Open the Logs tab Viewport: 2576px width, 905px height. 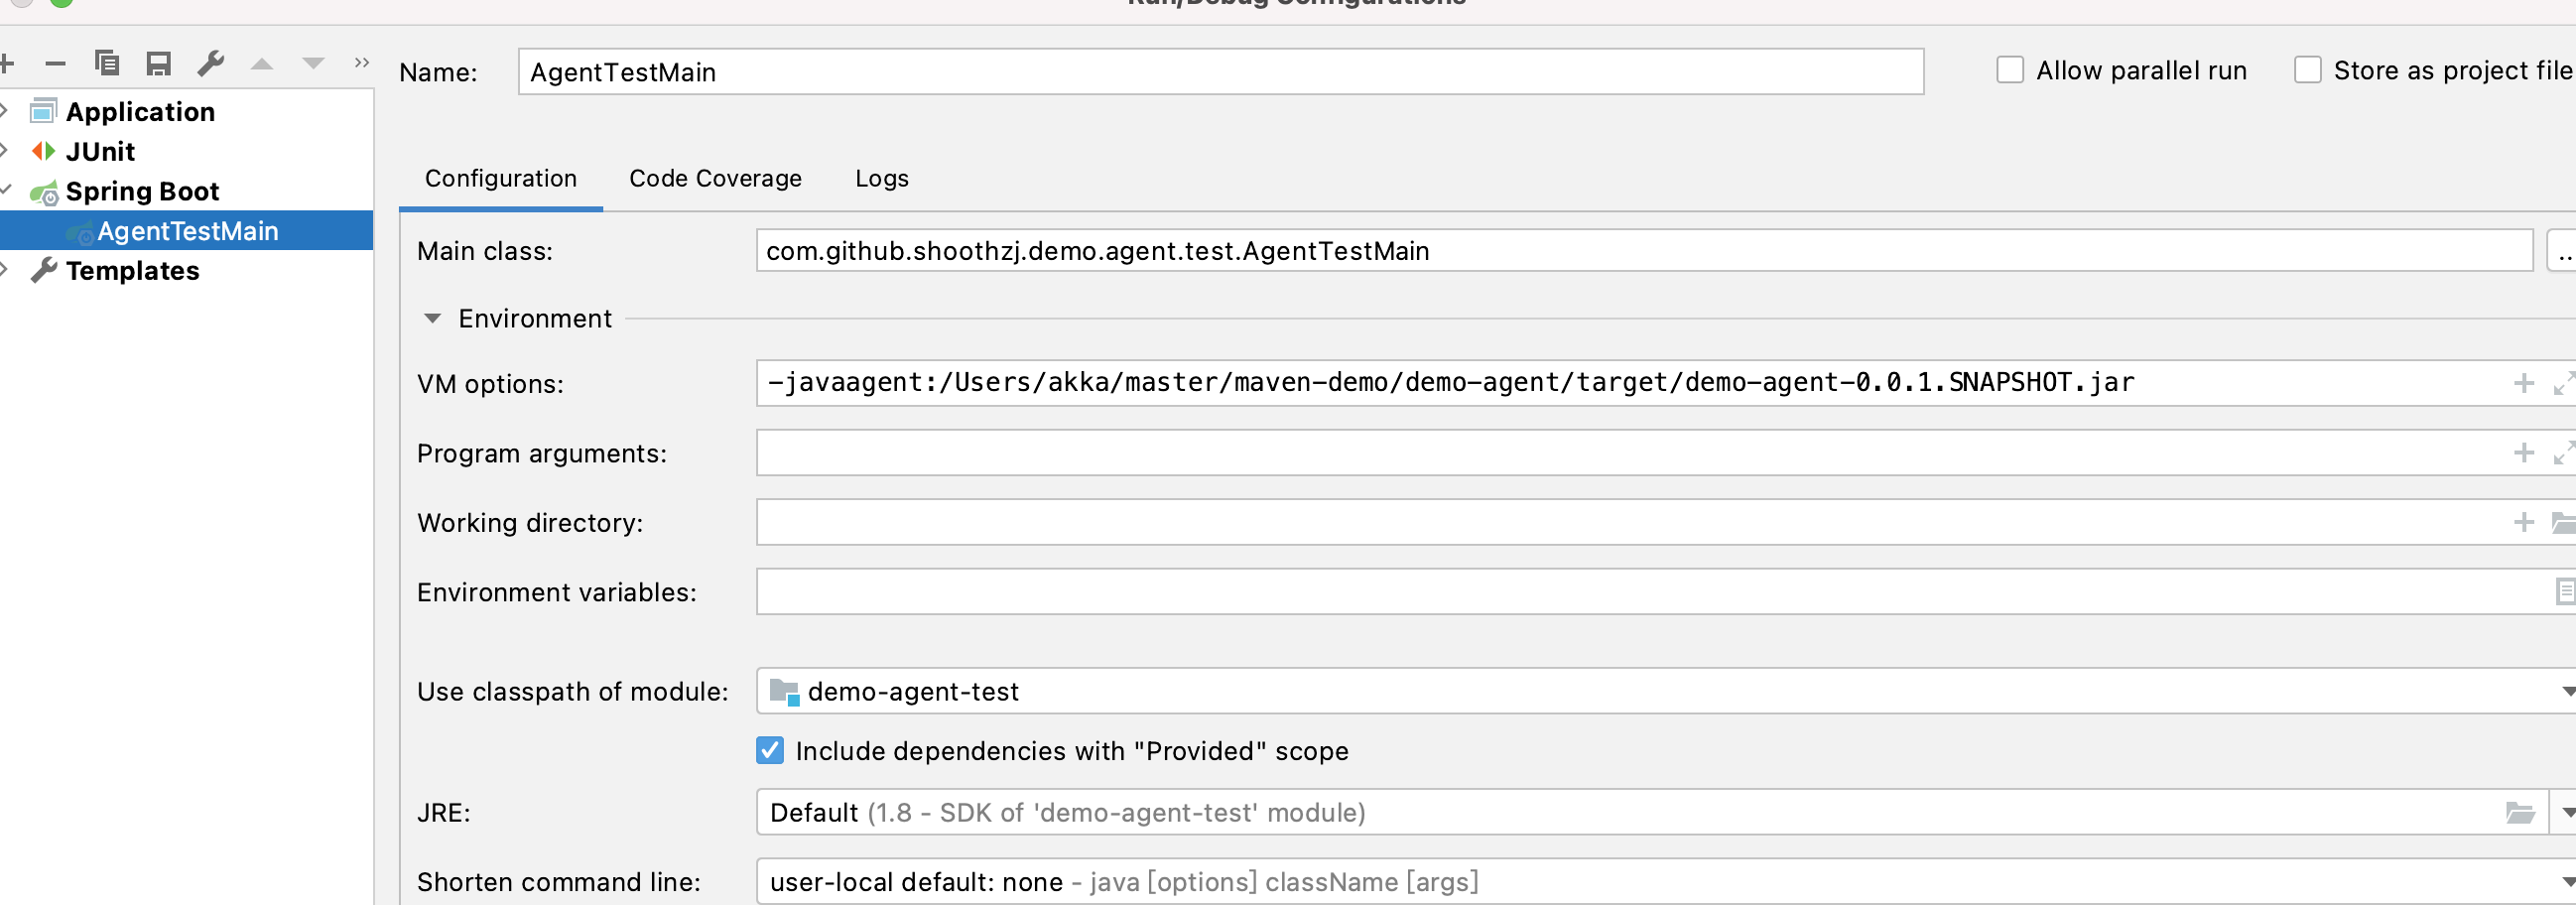pyautogui.click(x=881, y=179)
